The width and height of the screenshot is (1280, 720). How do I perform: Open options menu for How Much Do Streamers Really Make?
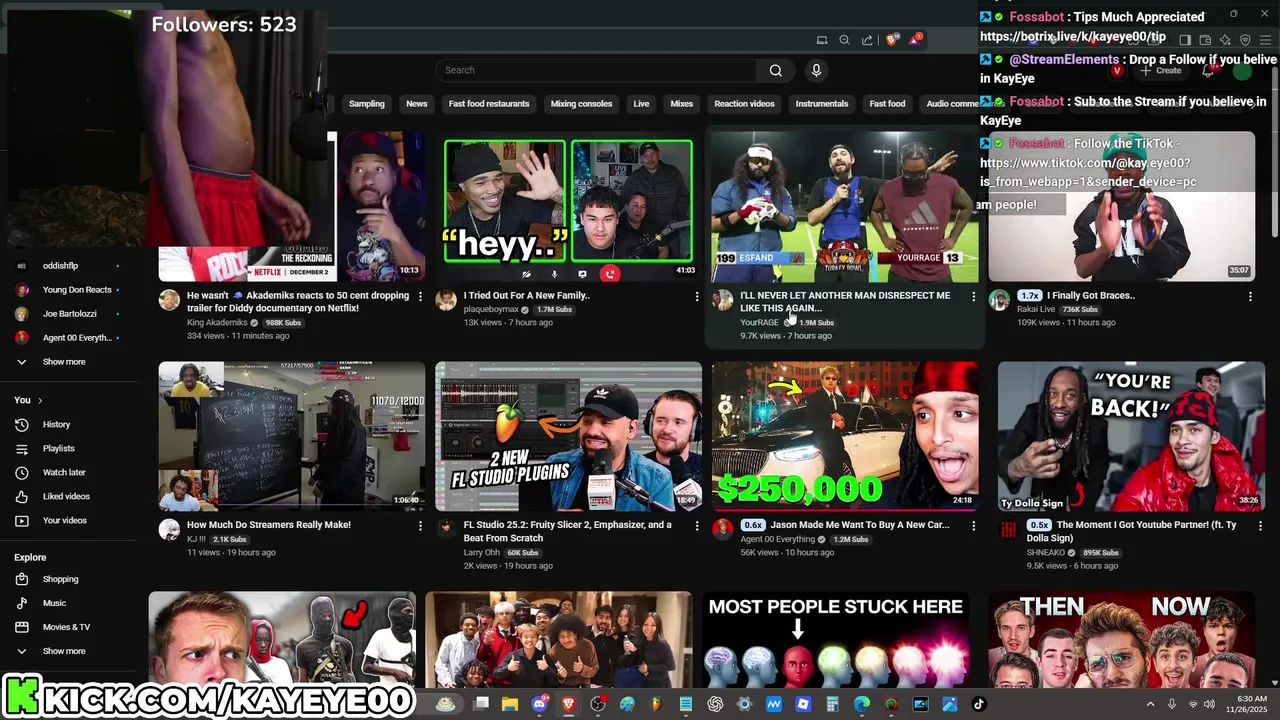point(420,525)
